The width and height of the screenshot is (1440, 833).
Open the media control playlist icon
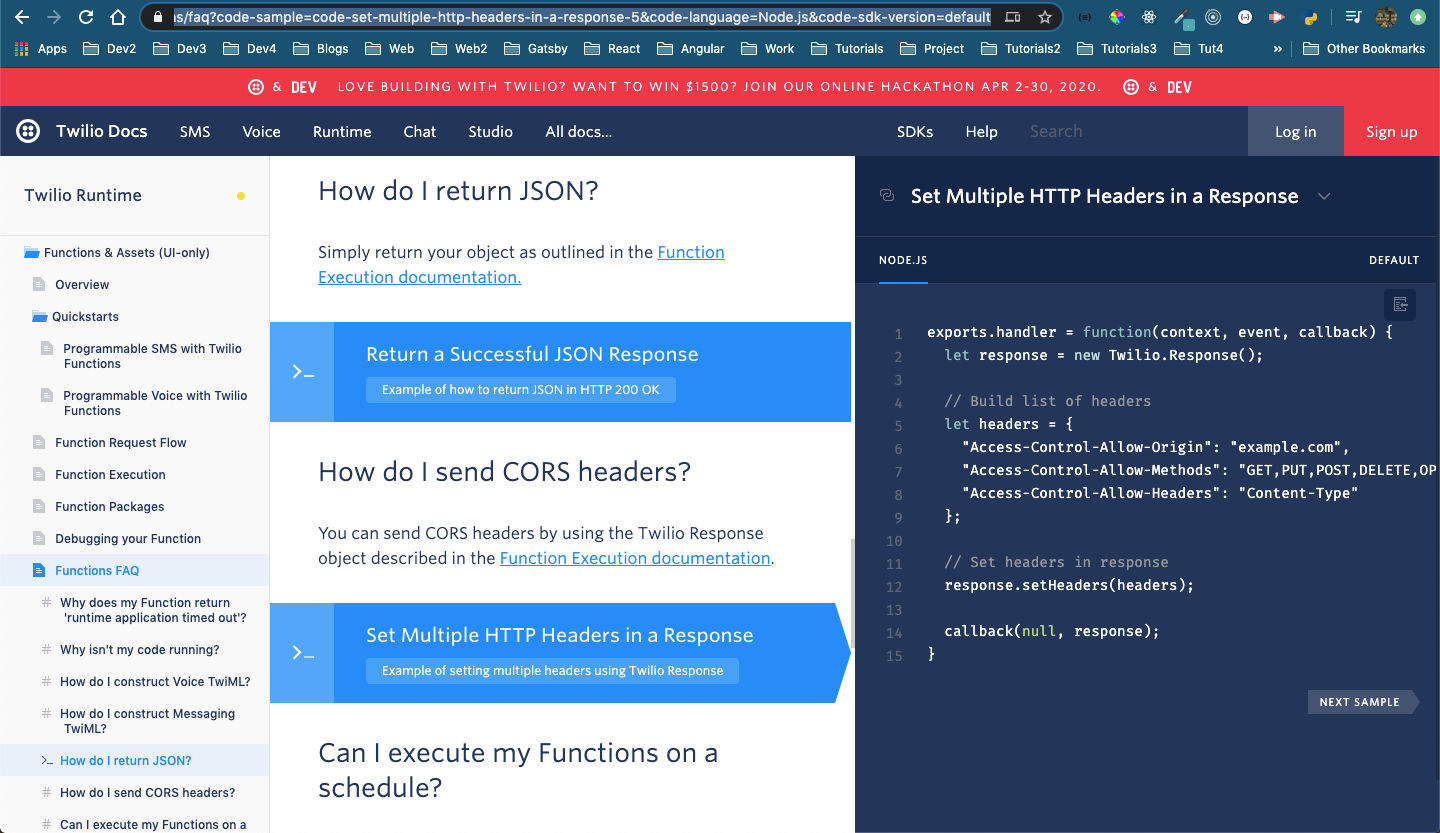coord(1353,17)
